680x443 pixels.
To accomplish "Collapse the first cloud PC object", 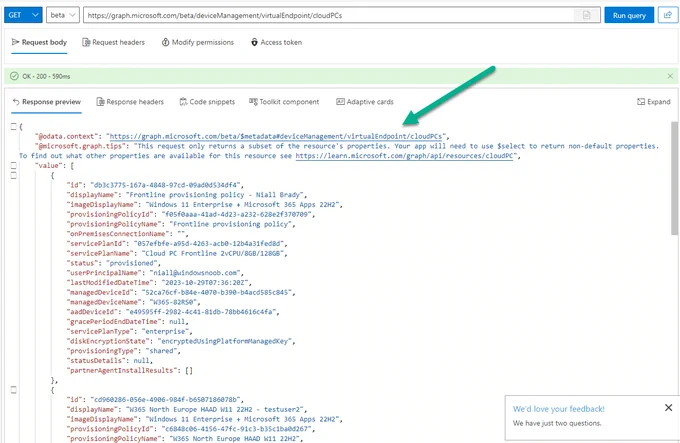I will tap(13, 176).
